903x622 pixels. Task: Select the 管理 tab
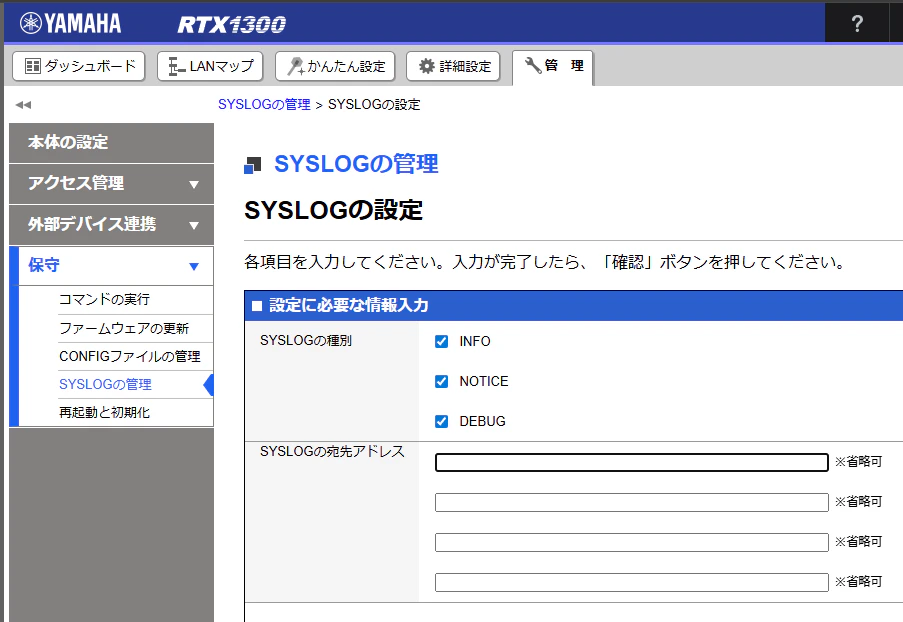[553, 68]
